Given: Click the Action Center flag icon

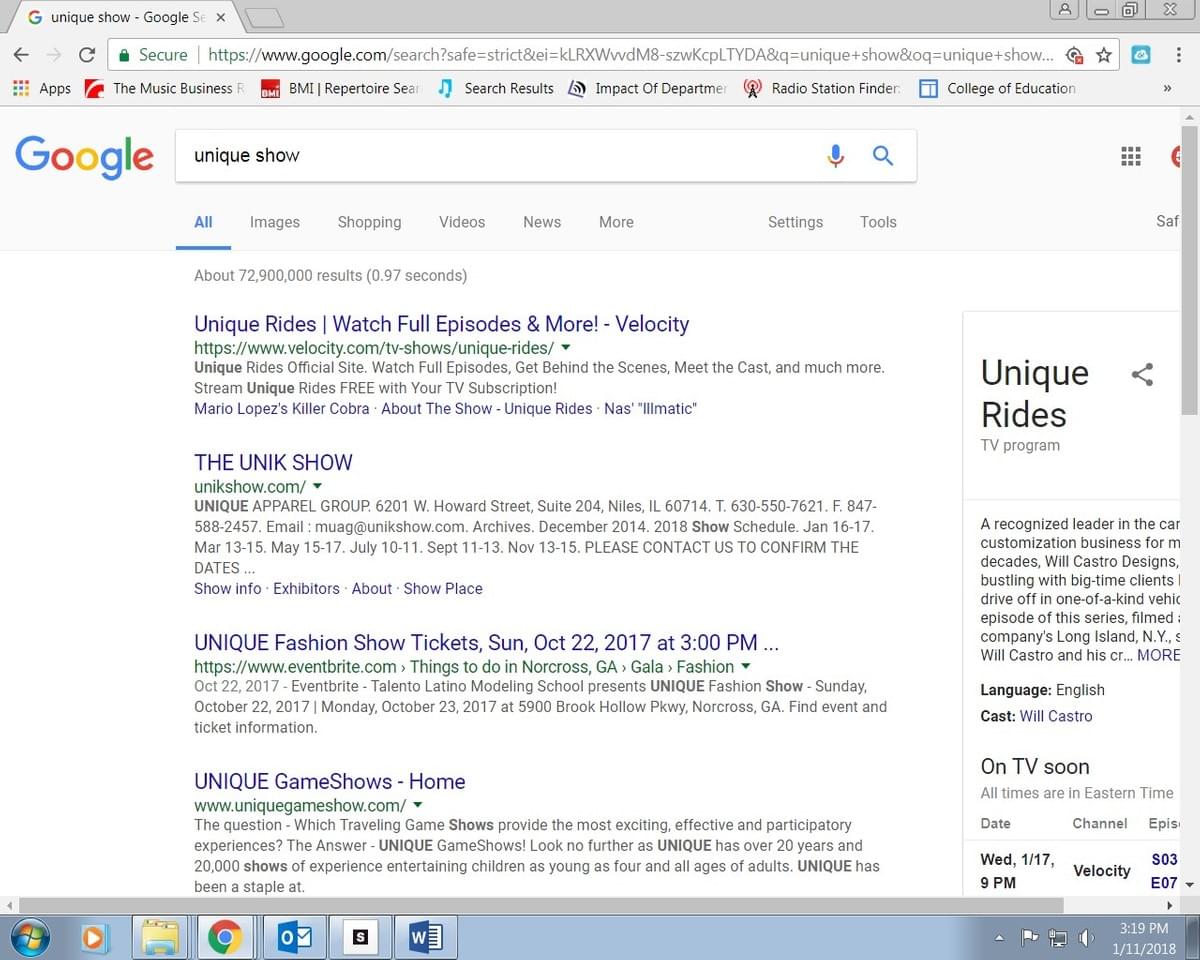Looking at the screenshot, I should coord(1029,938).
